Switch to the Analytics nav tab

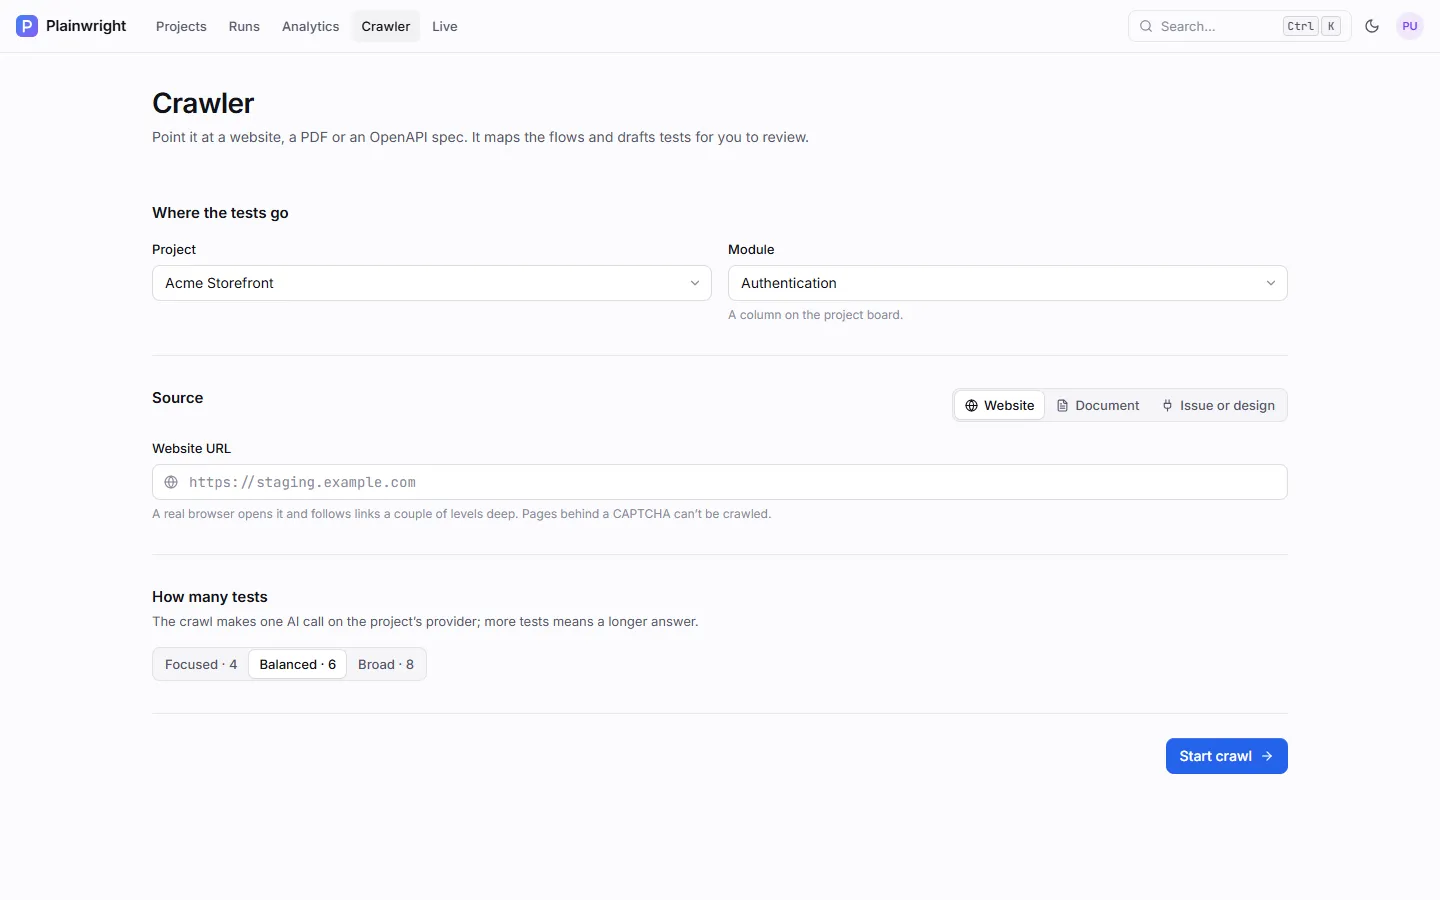[310, 26]
